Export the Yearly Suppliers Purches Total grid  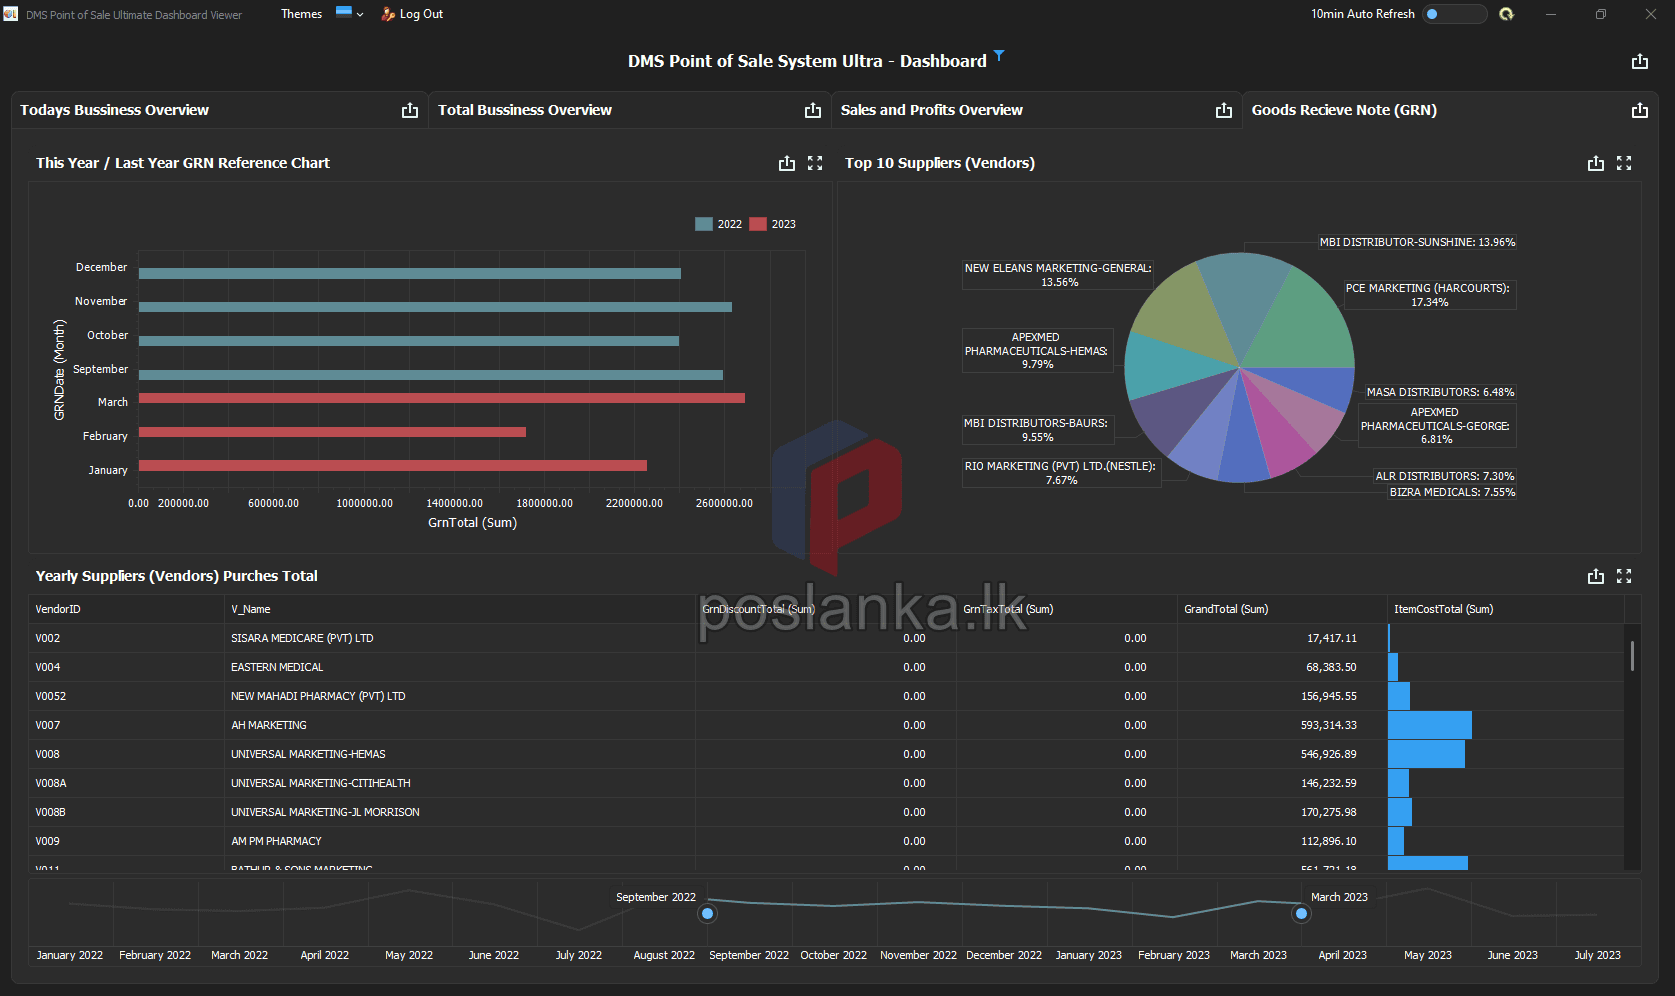click(1596, 576)
